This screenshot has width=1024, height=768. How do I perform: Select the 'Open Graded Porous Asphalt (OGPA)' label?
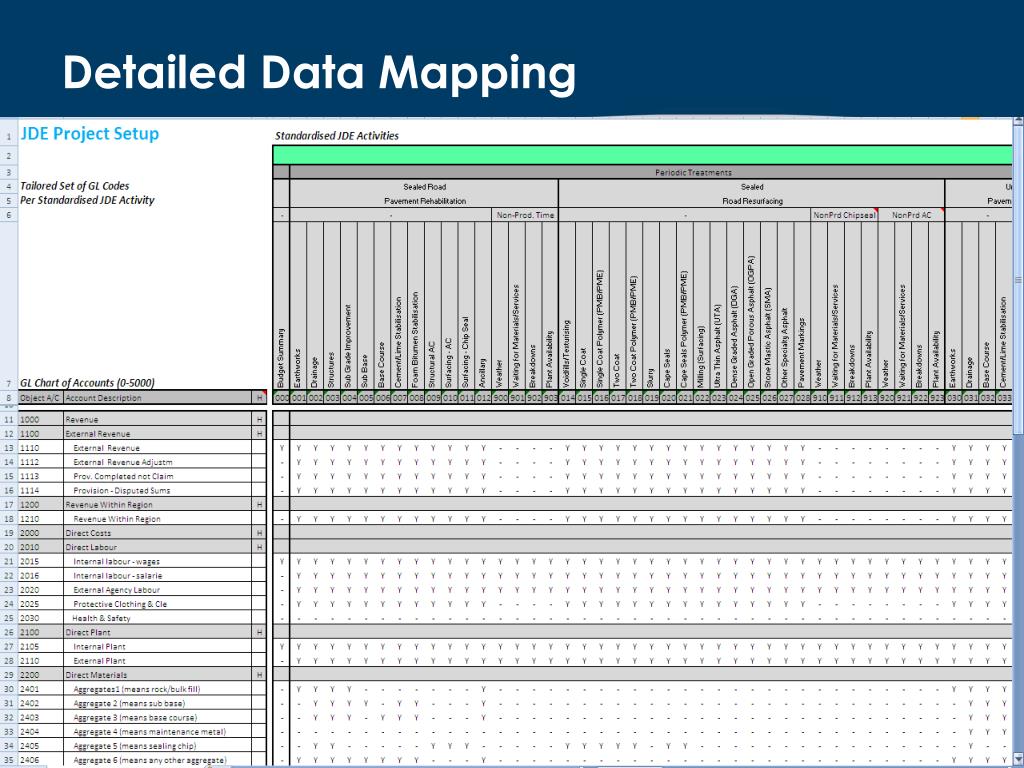click(x=751, y=322)
